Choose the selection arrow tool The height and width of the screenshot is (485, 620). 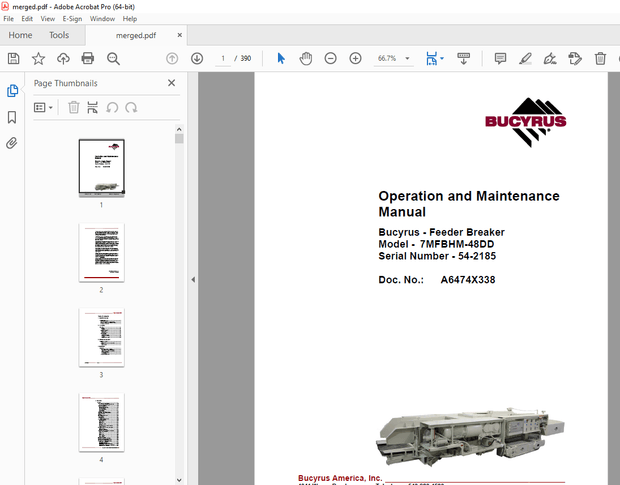tap(281, 59)
